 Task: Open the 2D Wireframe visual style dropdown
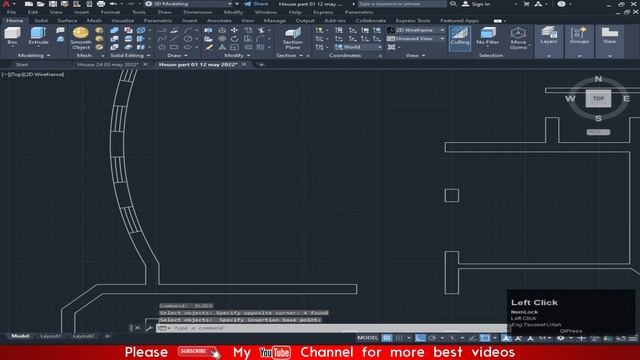[416, 30]
